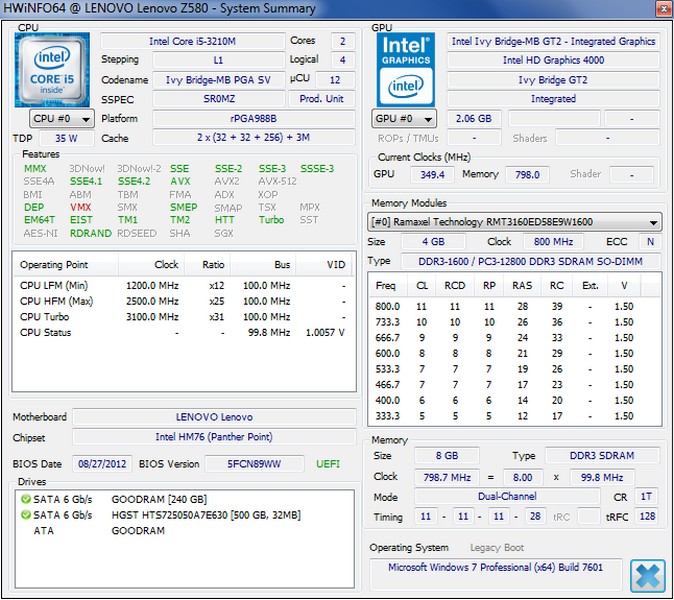Click the 2.06 GB GPU memory value
This screenshot has width=674, height=600.
point(474,119)
